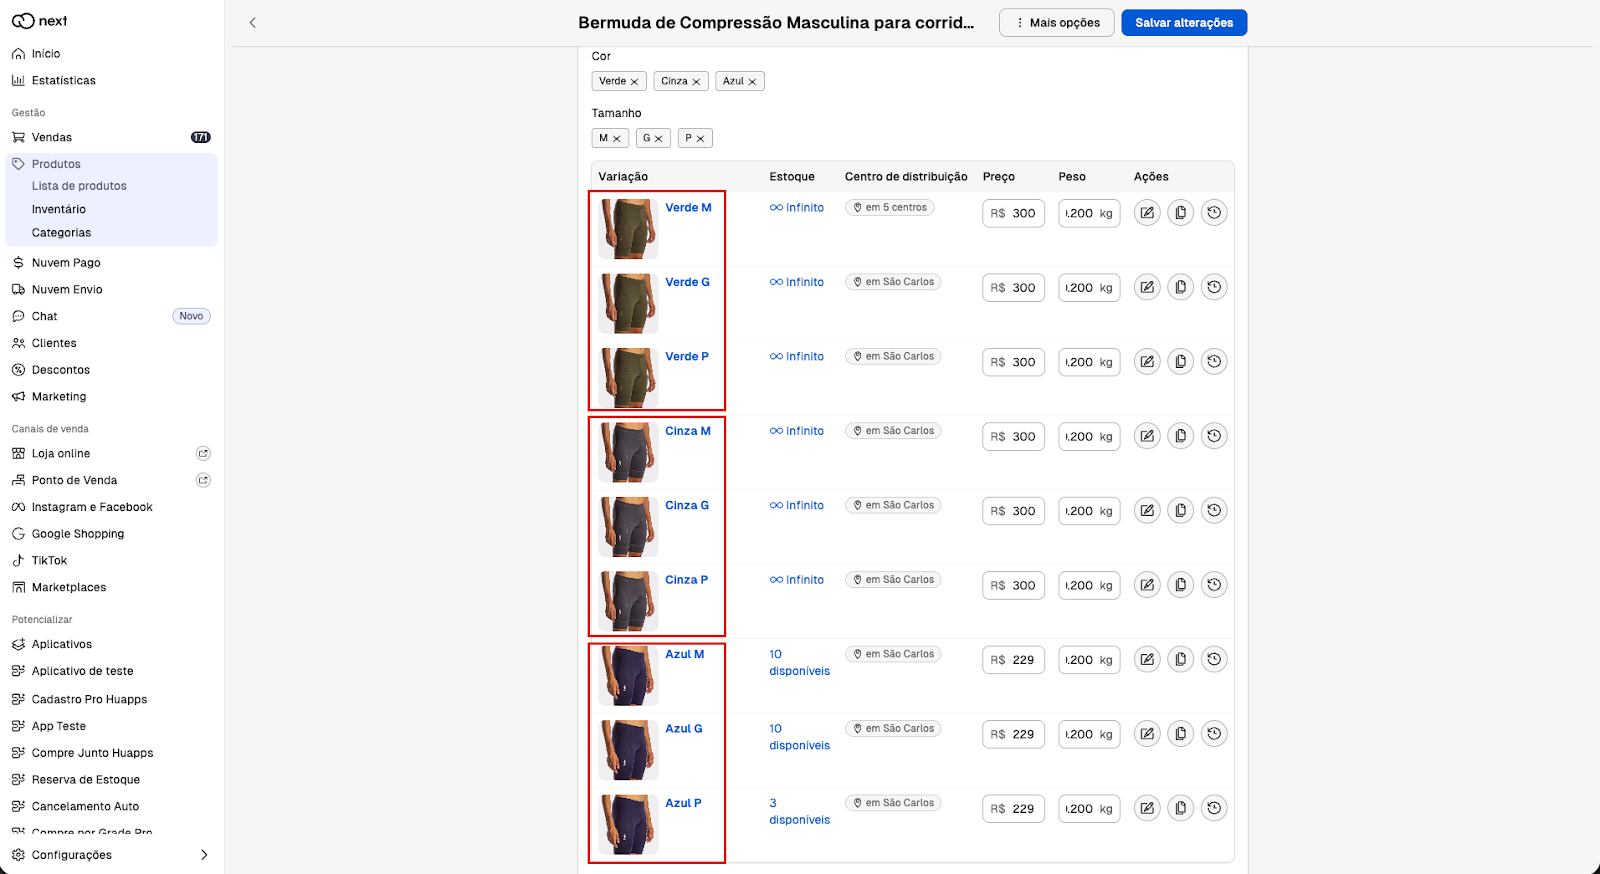
Task: Duplicate the Azul G variation
Action: 1181,734
